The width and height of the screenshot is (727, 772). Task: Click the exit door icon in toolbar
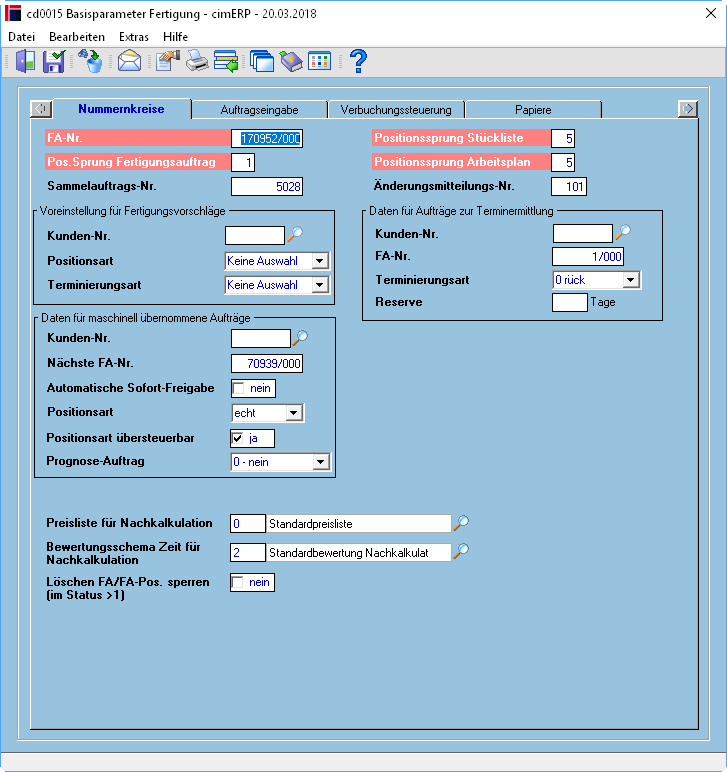[x=25, y=62]
